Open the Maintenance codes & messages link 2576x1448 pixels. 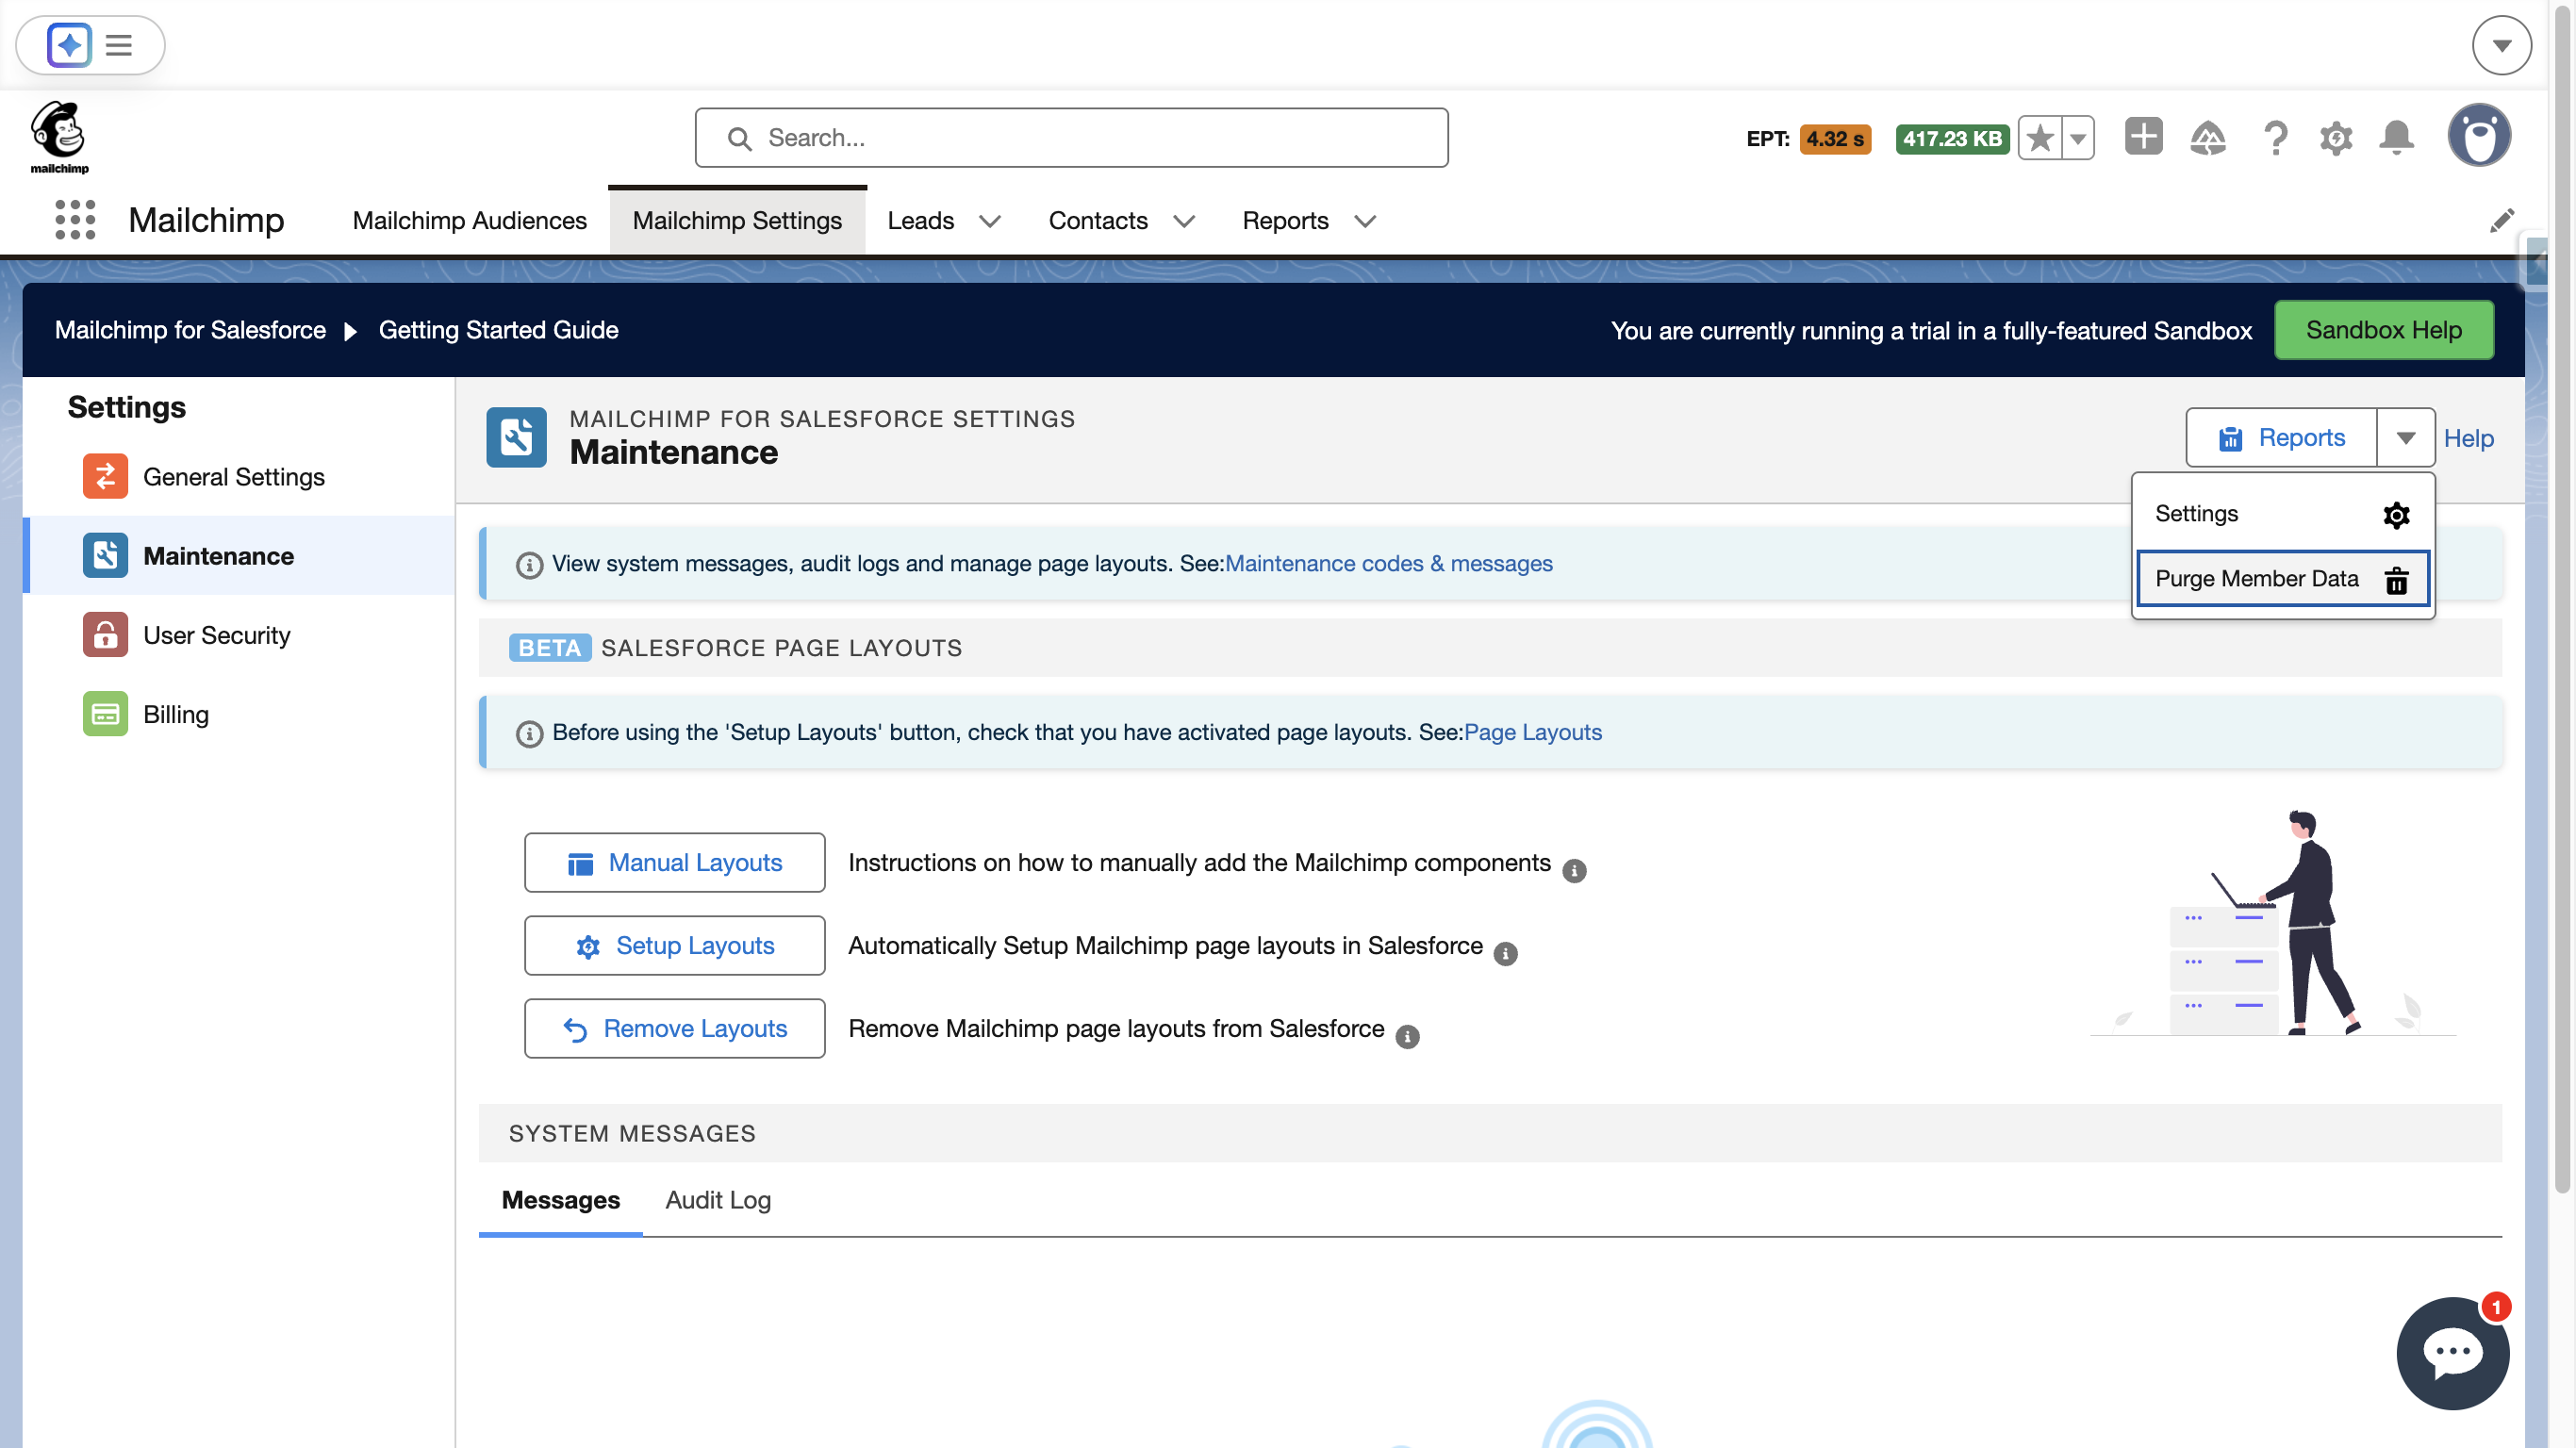[1388, 563]
